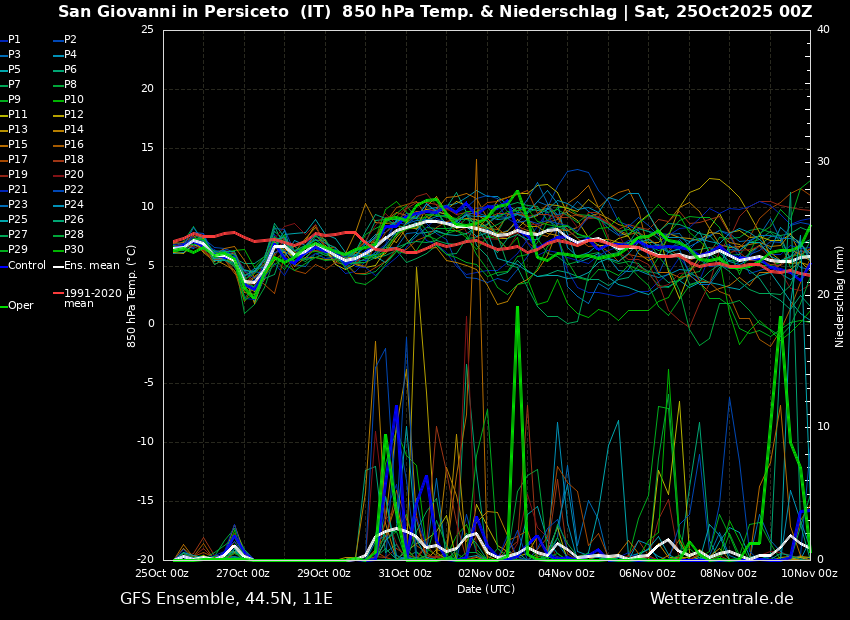Select the Control run legend entry
Screen dimensions: 850x620
coord(27,266)
